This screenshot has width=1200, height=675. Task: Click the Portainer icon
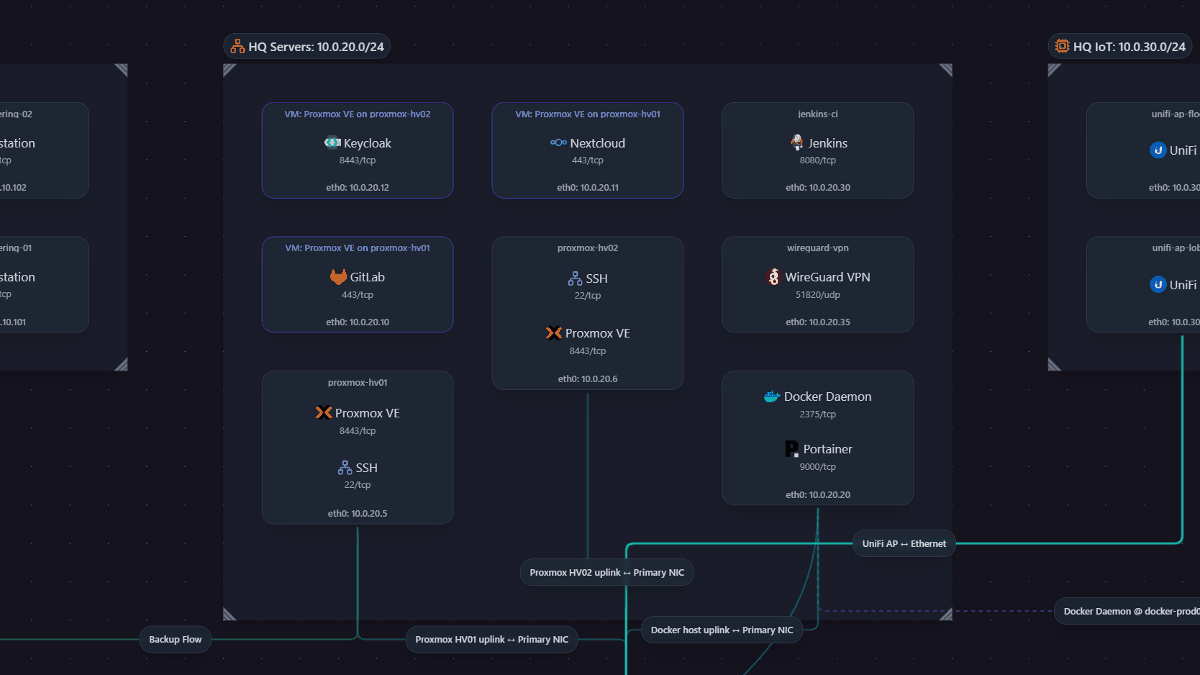[793, 448]
